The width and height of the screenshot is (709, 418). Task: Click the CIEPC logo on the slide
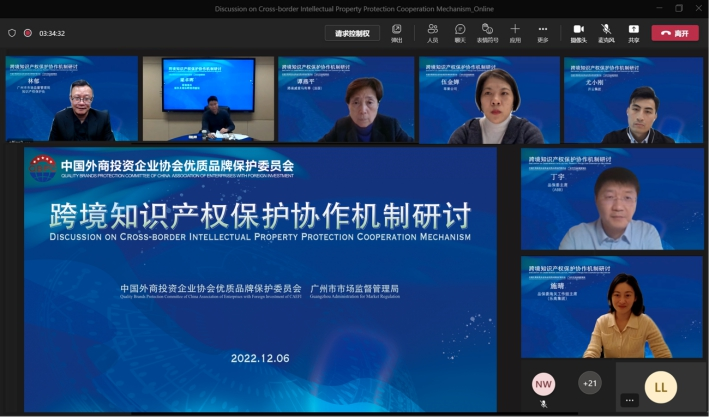43,168
